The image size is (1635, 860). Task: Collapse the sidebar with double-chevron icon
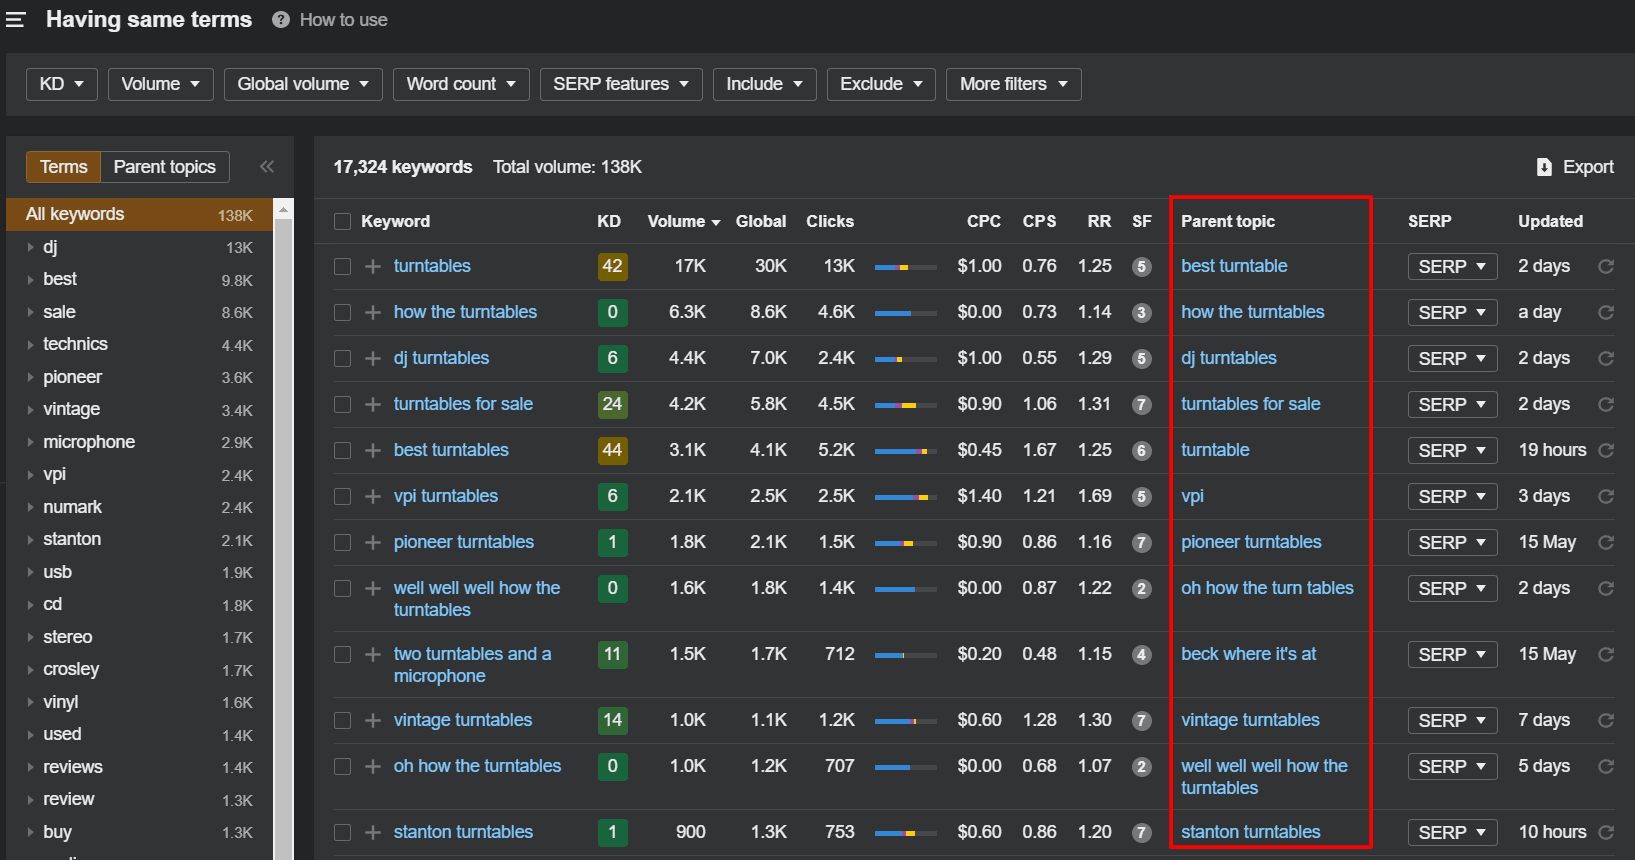267,167
